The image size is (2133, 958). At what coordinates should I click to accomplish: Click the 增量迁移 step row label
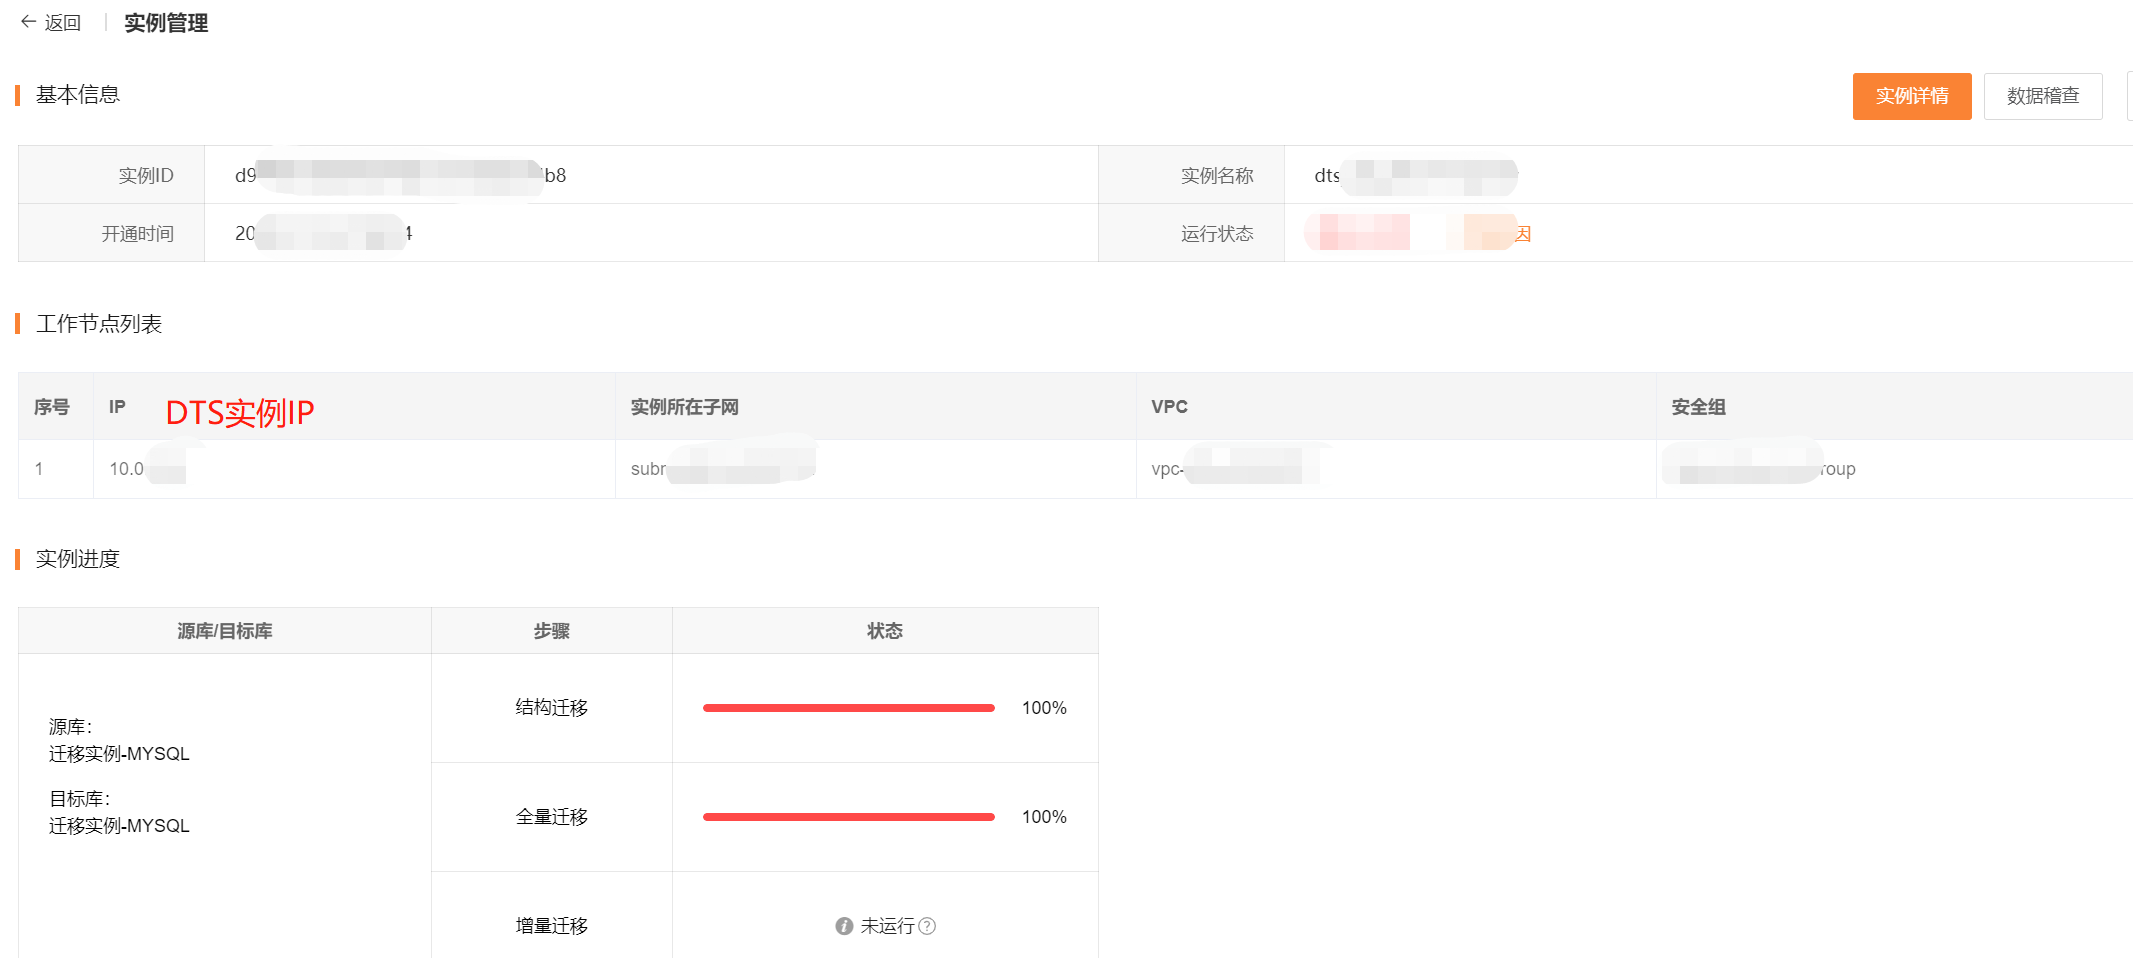coord(551,926)
